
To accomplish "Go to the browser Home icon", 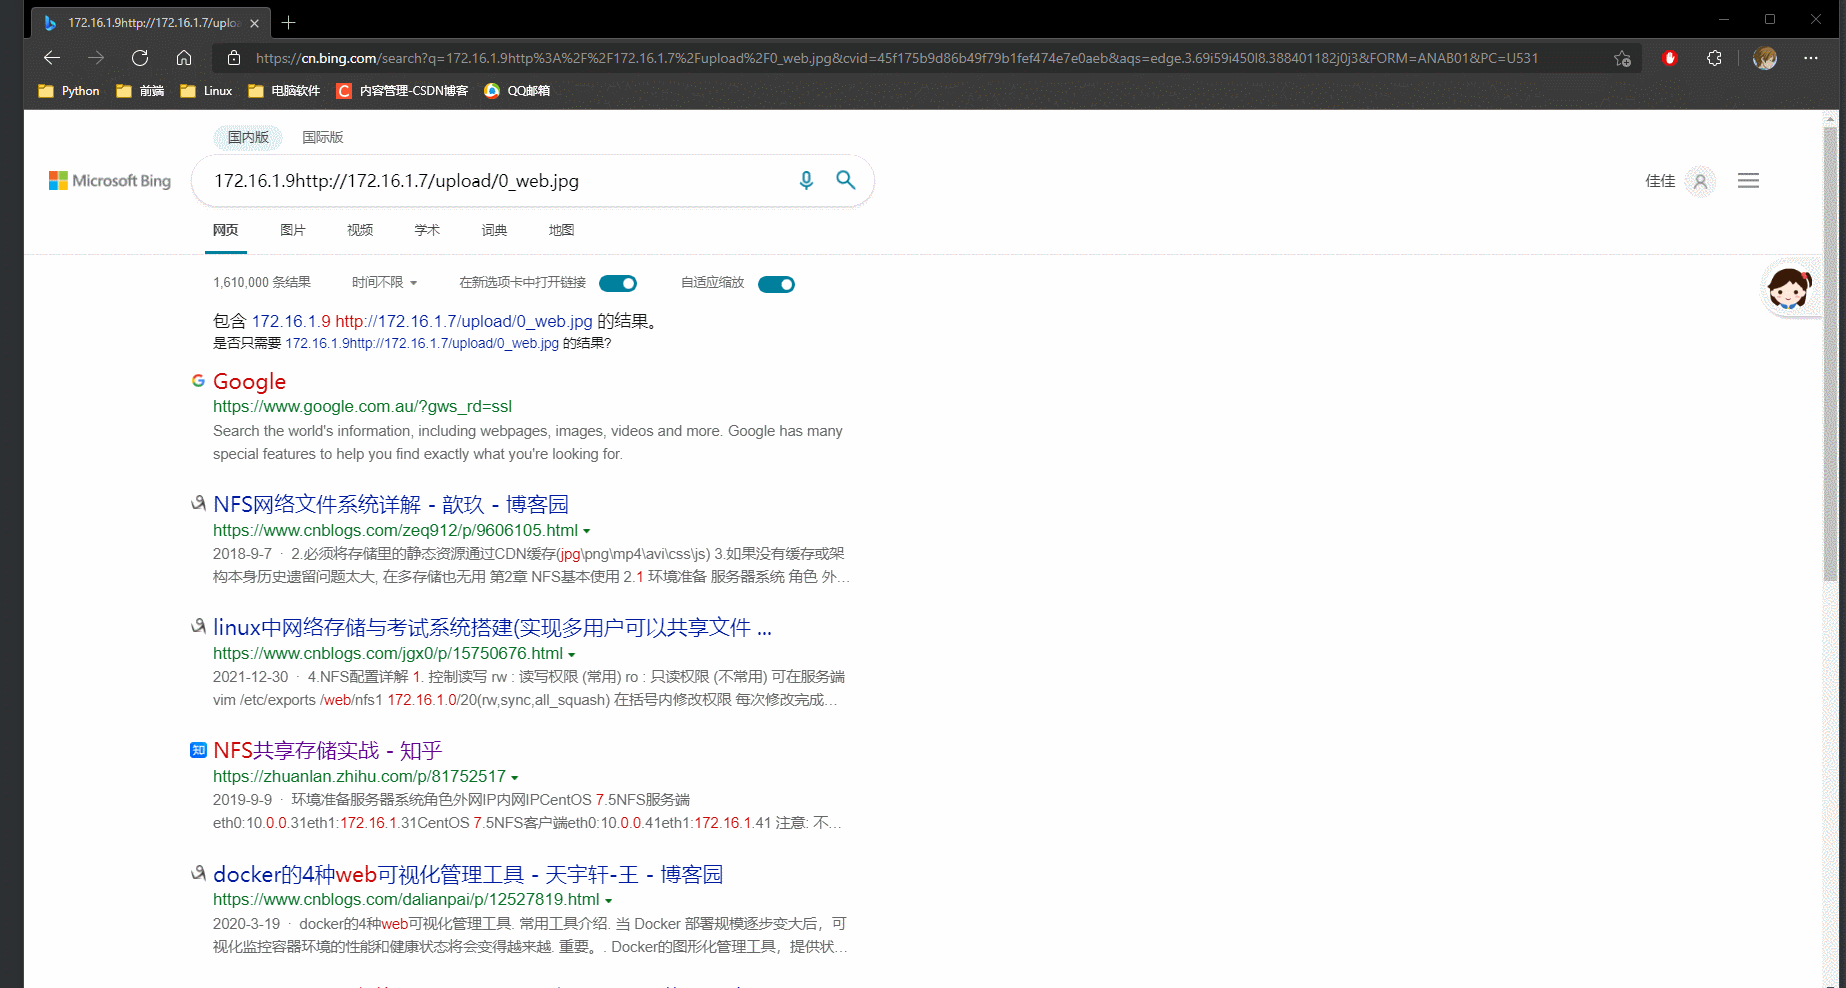I will click(184, 58).
